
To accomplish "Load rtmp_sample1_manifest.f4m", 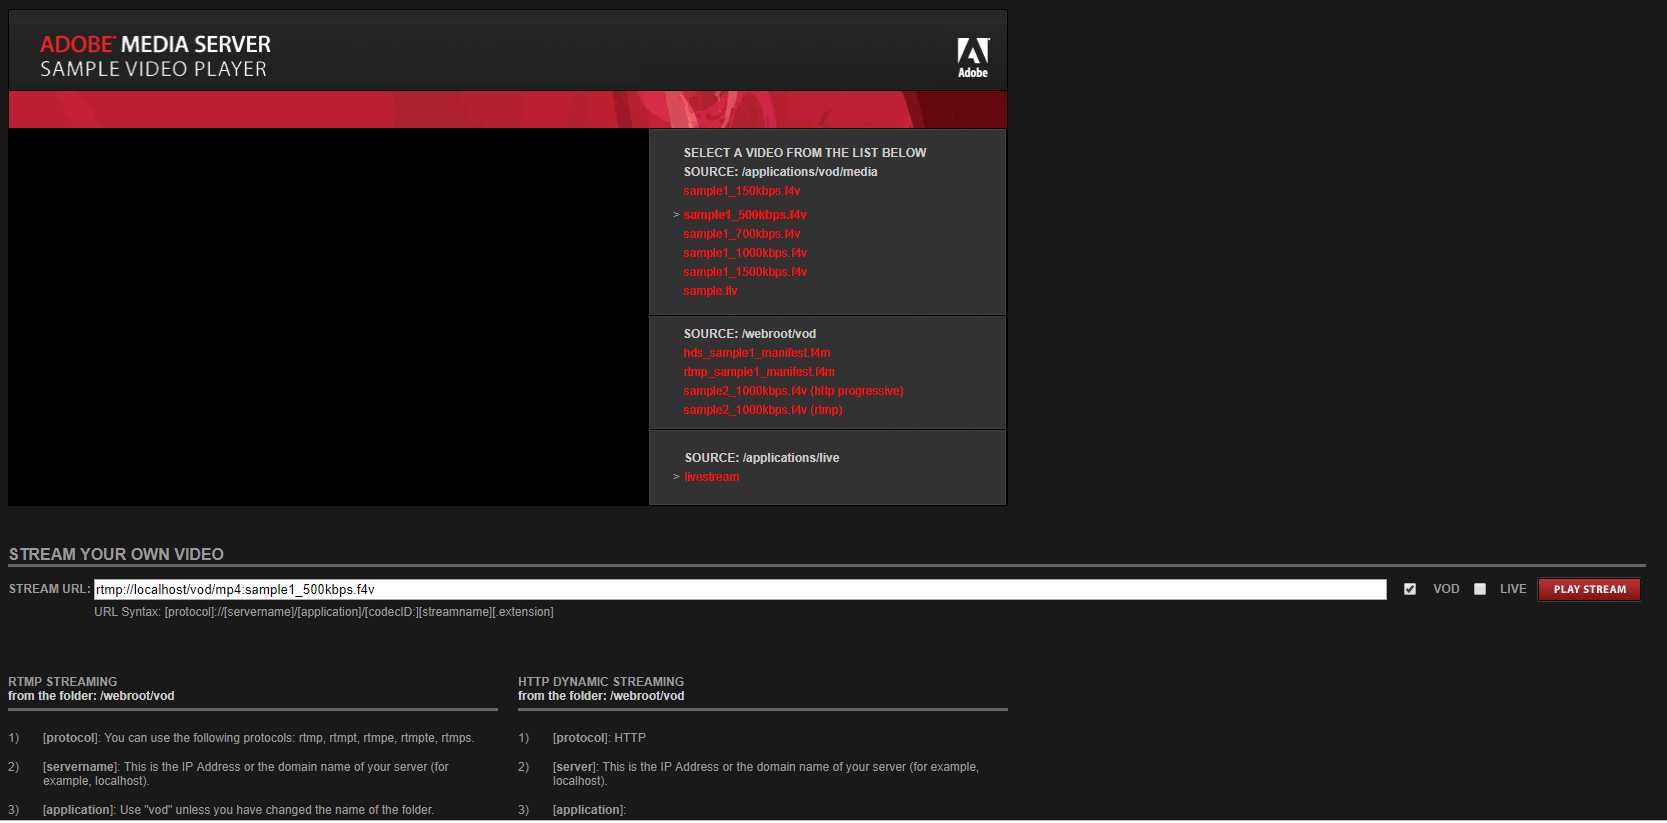I will point(759,372).
